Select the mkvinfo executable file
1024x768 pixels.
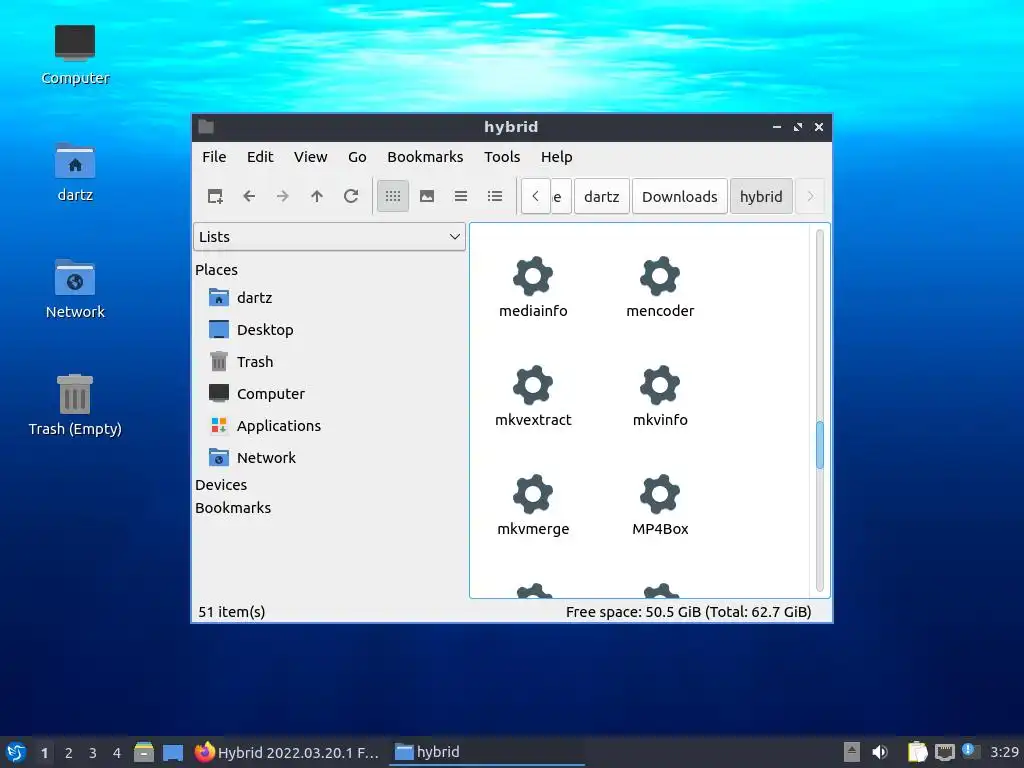click(660, 396)
